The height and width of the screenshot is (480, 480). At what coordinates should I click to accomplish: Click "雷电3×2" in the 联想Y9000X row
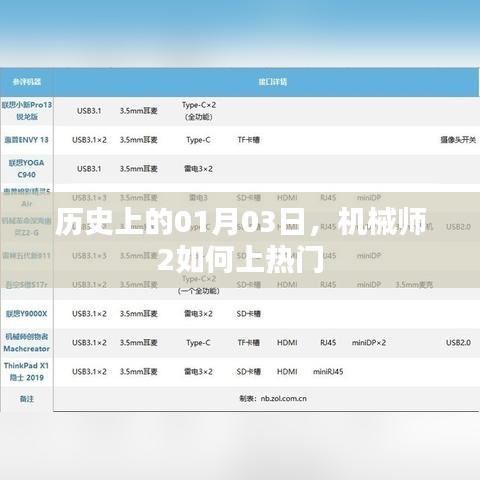(199, 314)
